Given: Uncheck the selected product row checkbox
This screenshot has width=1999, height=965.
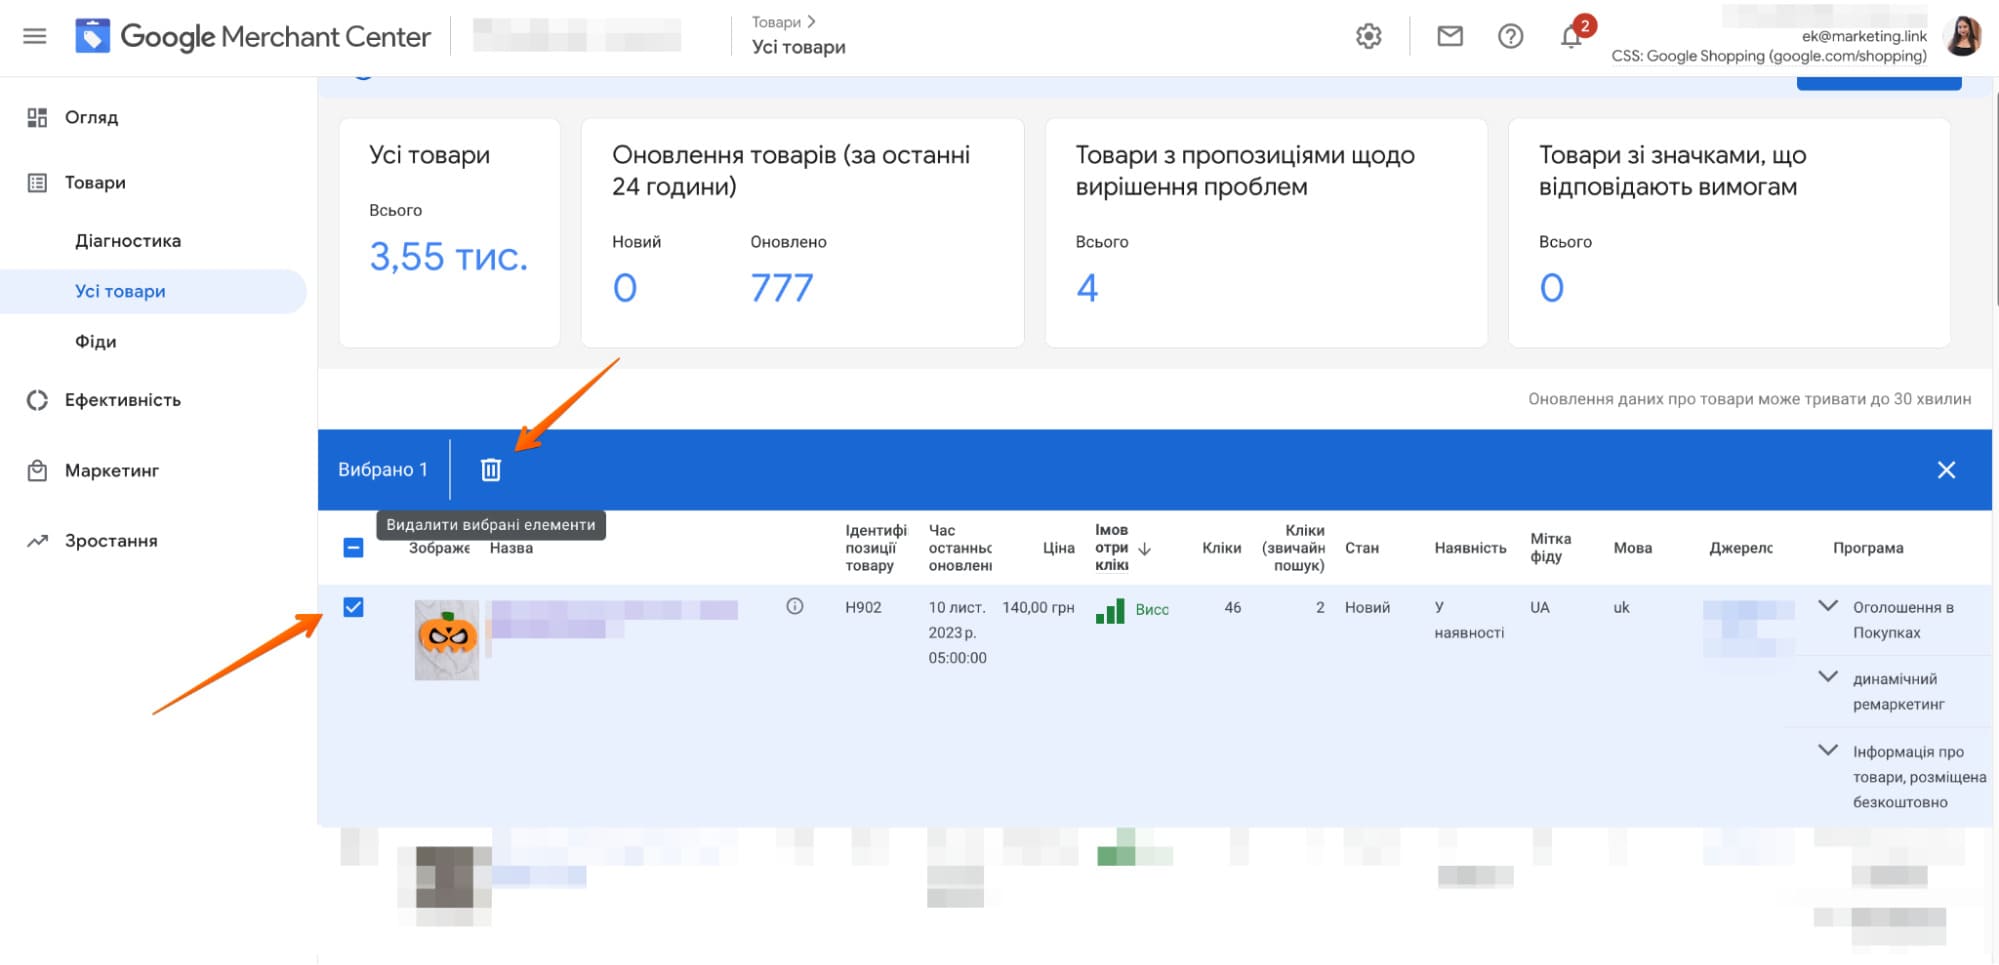Looking at the screenshot, I should (354, 607).
